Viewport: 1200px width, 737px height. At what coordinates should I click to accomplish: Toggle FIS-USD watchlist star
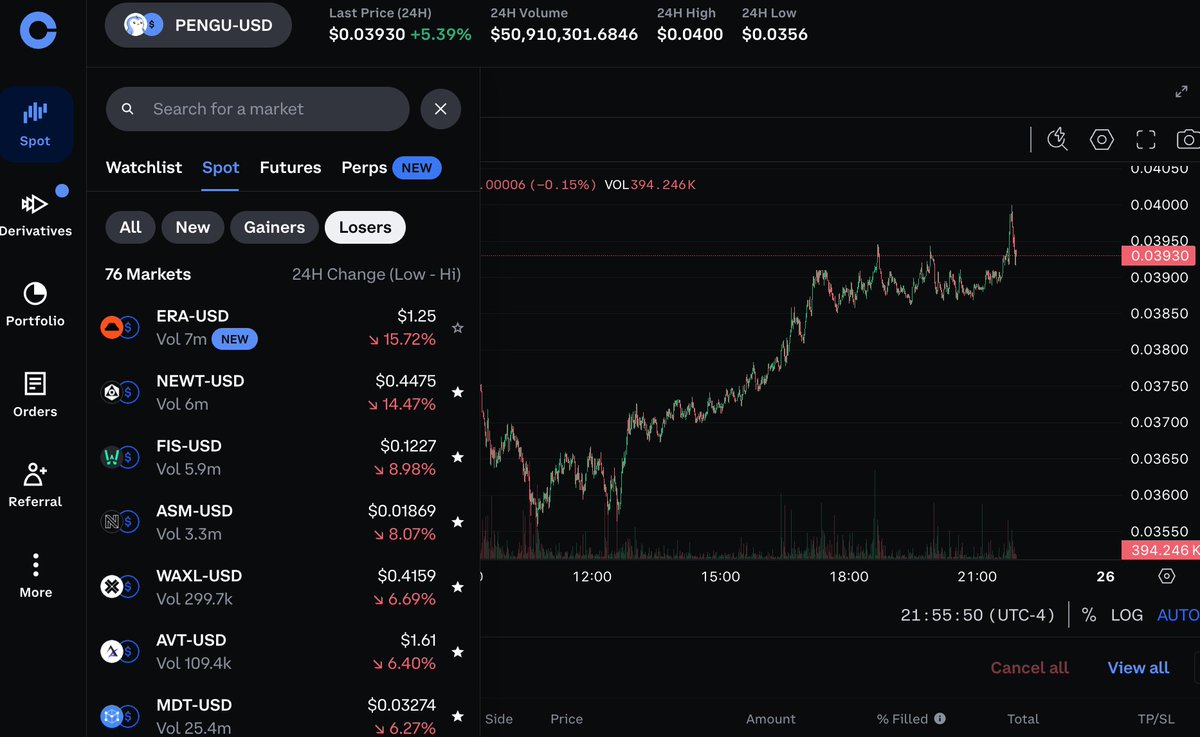click(x=458, y=457)
